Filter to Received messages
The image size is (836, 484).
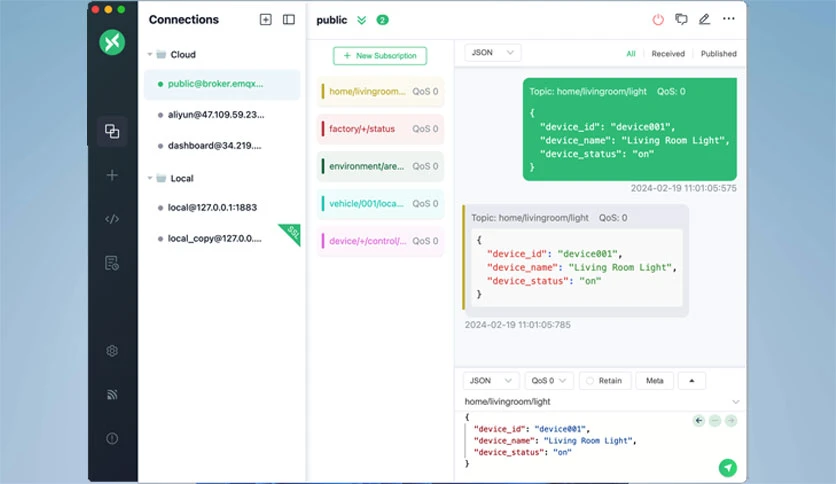point(668,53)
